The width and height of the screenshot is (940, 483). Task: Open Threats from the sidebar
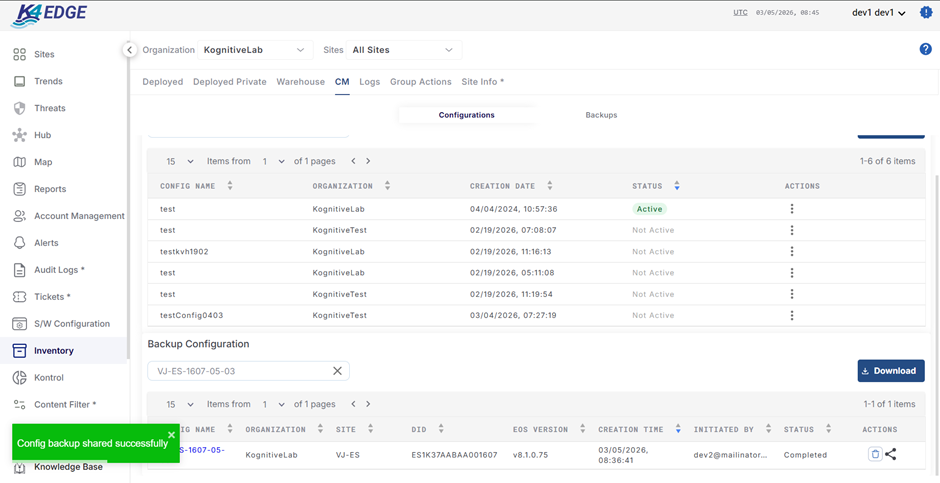click(x=49, y=108)
